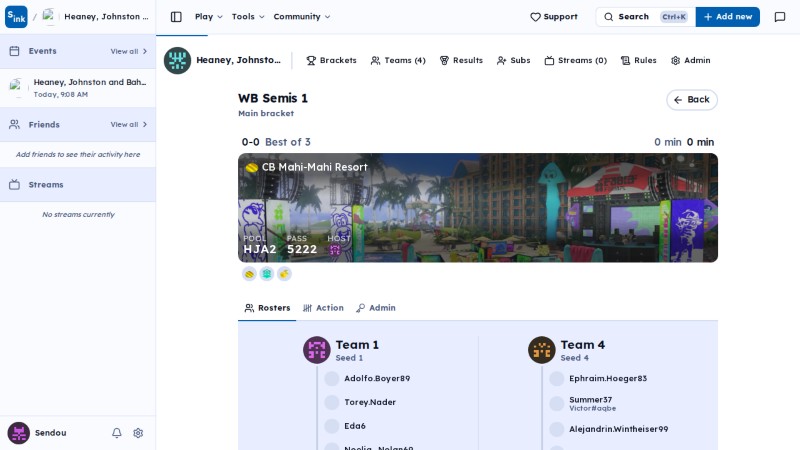Switch to the Action tab

tap(323, 308)
